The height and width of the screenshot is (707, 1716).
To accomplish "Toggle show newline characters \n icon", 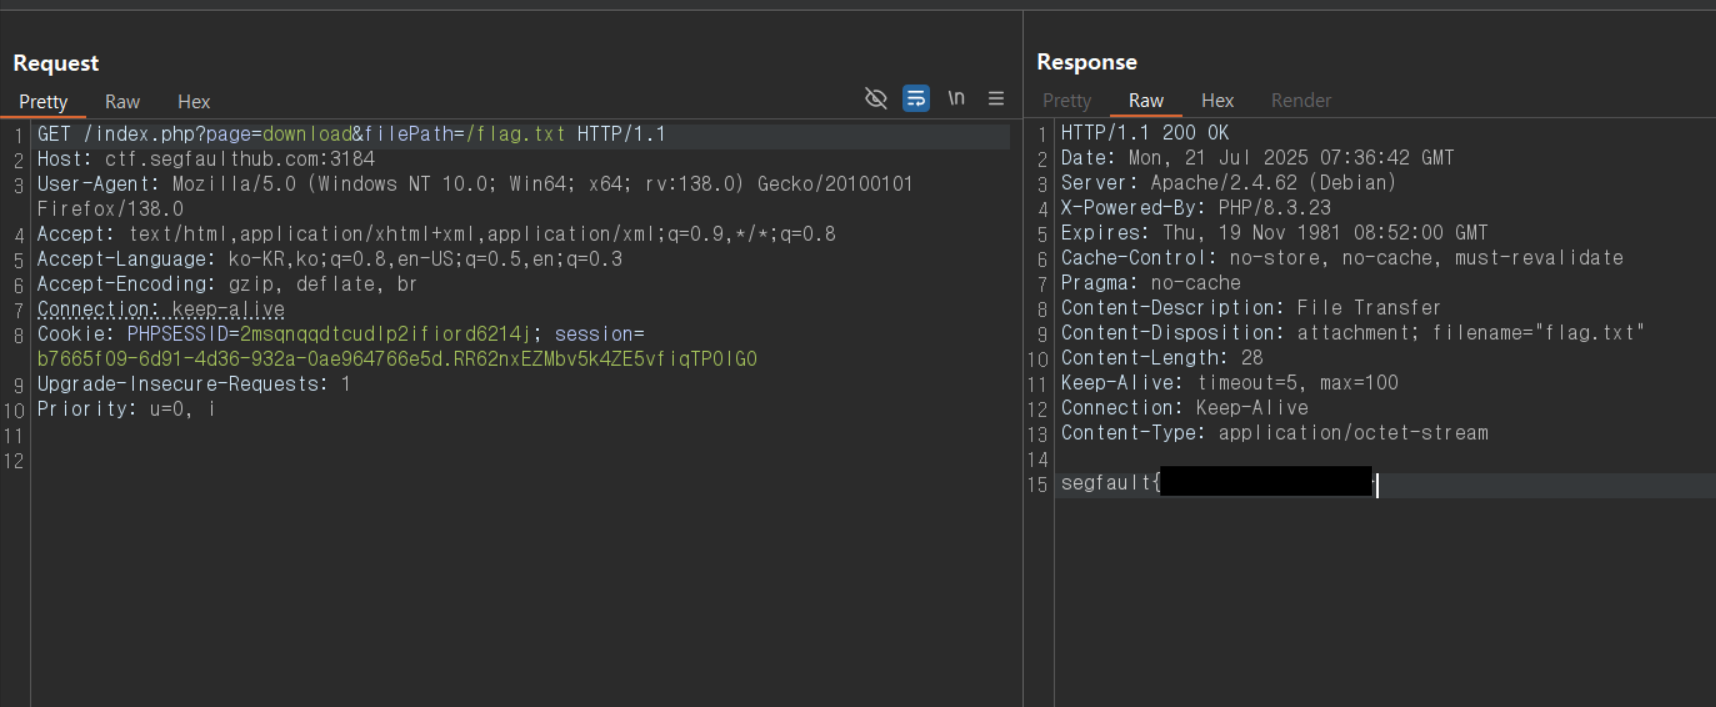I will [x=956, y=98].
